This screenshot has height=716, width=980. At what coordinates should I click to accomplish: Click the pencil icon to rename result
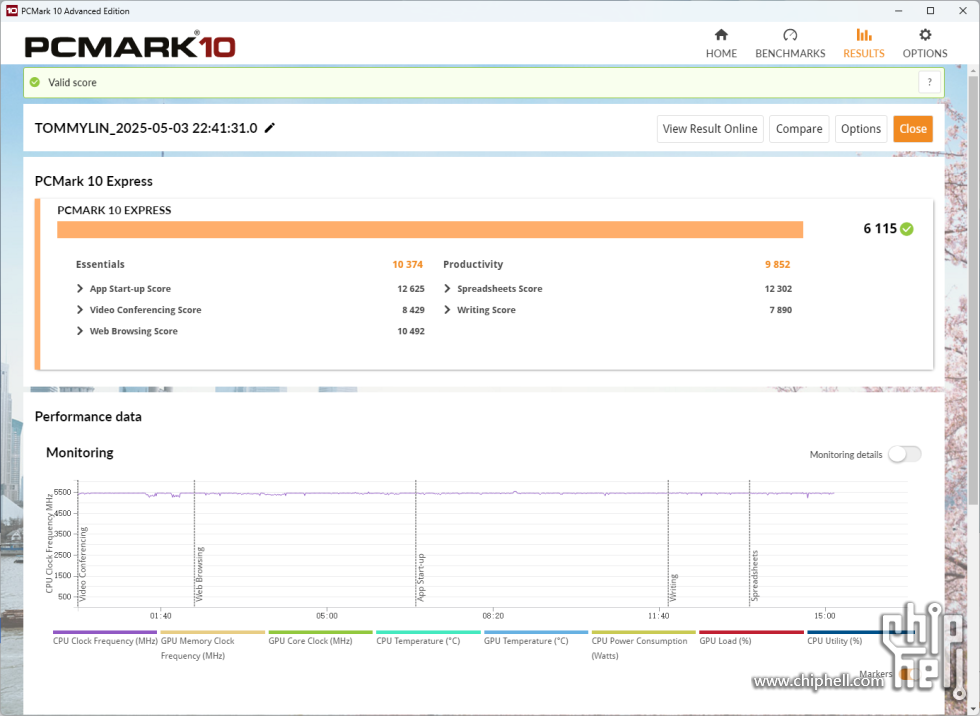(269, 128)
